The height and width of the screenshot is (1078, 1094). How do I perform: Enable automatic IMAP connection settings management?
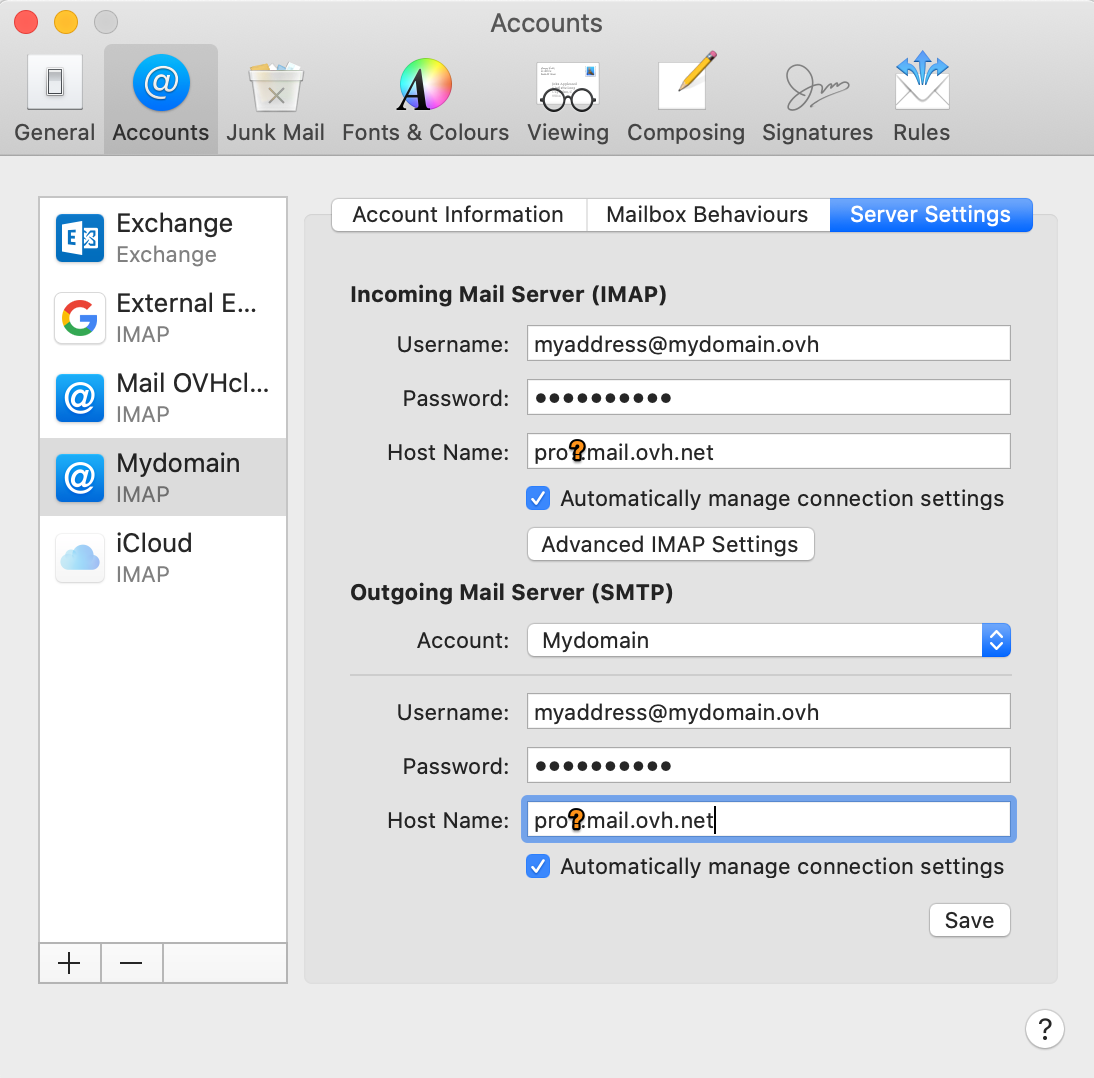(x=538, y=498)
